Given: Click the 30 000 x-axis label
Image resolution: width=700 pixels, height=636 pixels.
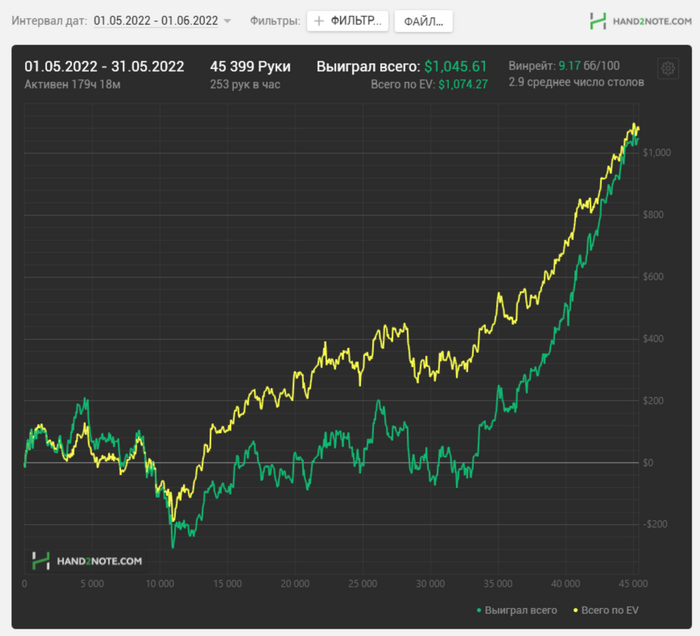Looking at the screenshot, I should tap(430, 583).
